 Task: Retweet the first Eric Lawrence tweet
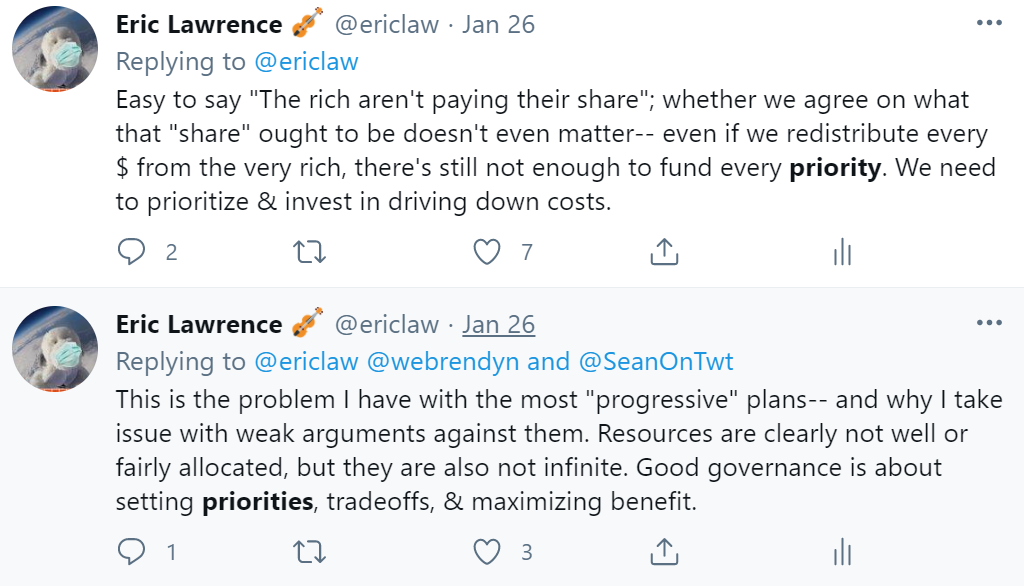tap(310, 253)
